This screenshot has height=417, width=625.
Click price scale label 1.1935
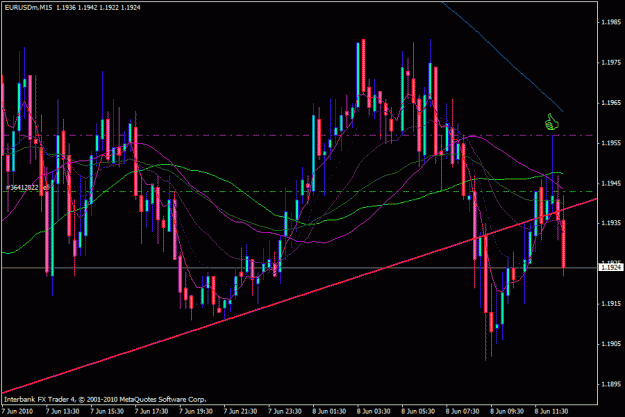(611, 223)
